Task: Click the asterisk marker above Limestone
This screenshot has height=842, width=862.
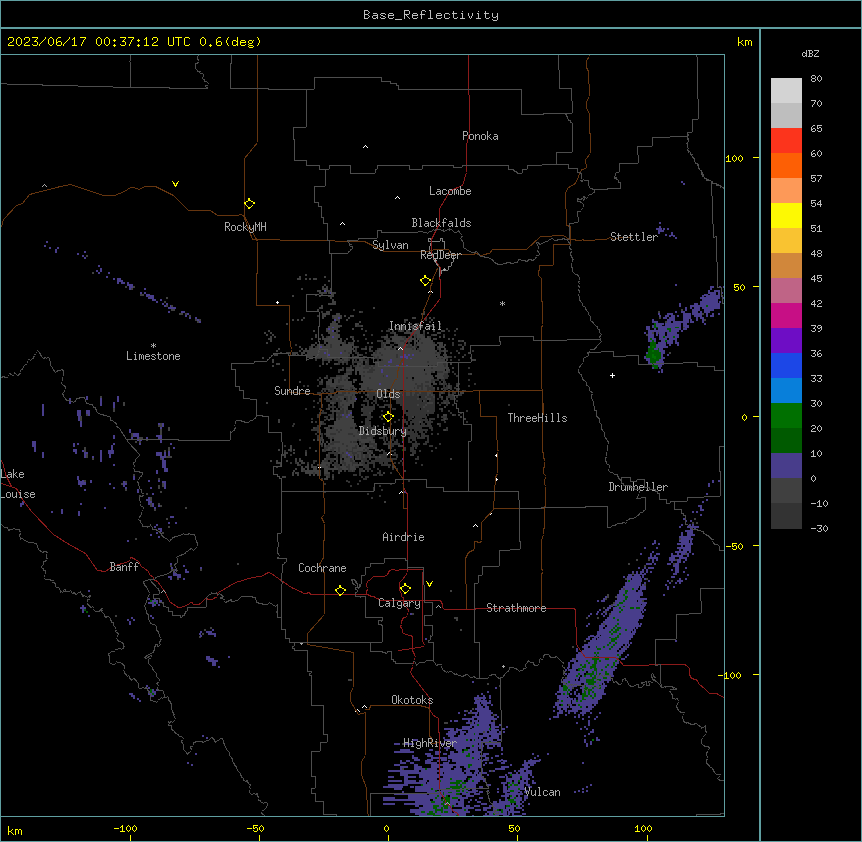Action: [153, 346]
